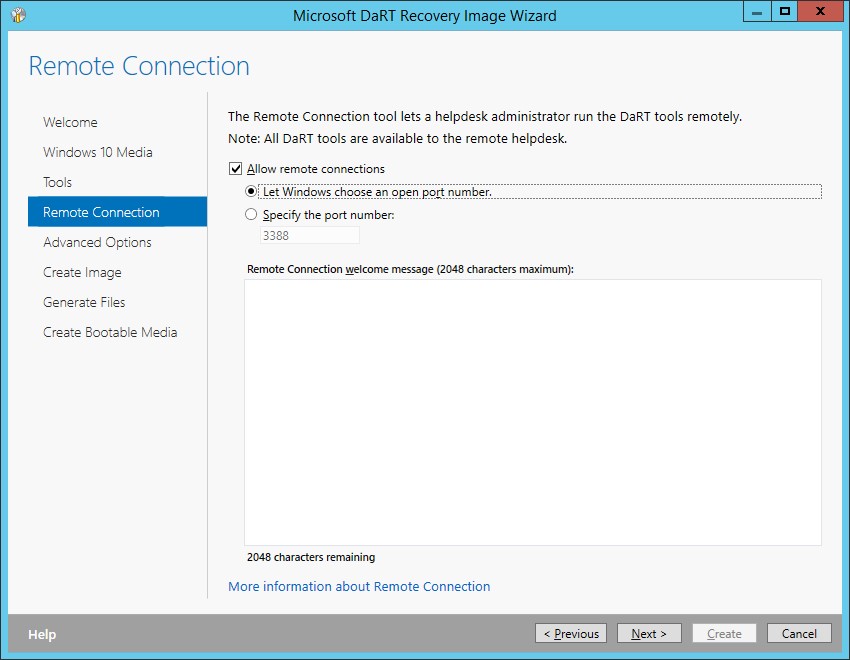
Task: Select Let Windows choose an open port
Action: (x=251, y=191)
